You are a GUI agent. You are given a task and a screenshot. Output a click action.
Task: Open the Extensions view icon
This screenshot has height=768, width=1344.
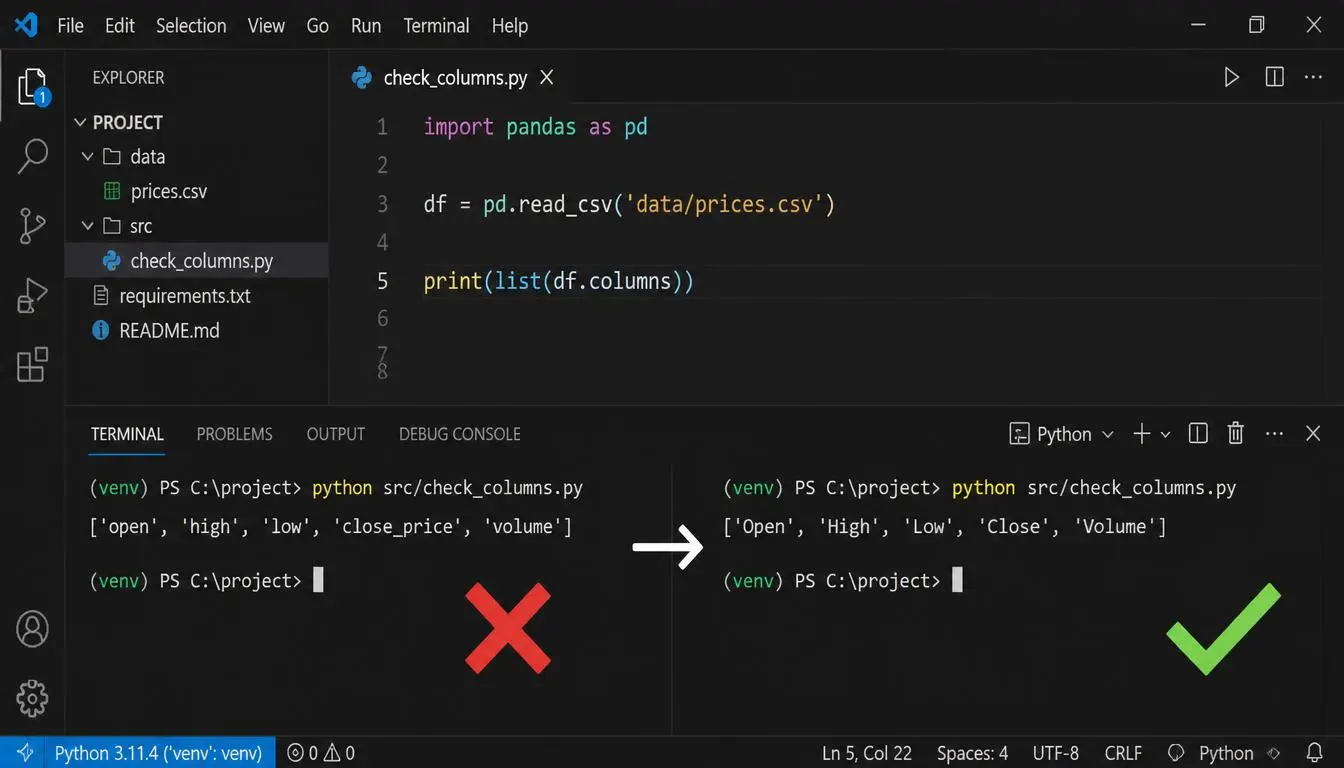point(33,365)
